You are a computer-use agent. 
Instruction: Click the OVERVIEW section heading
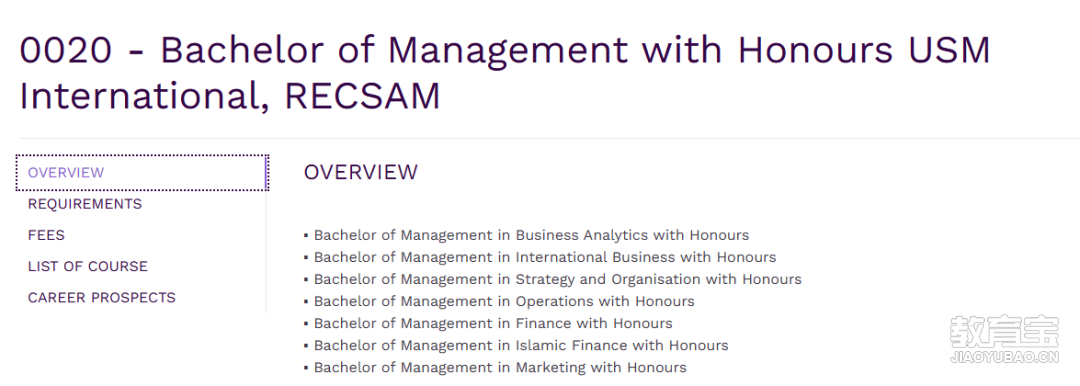coord(360,172)
